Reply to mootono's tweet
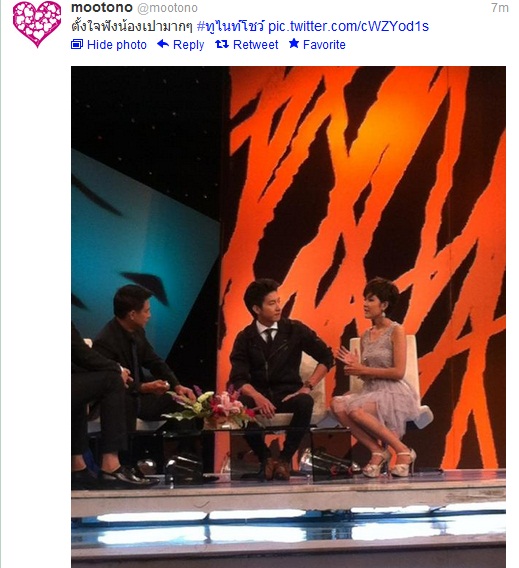Image resolution: width=519 pixels, height=568 pixels. pos(188,45)
